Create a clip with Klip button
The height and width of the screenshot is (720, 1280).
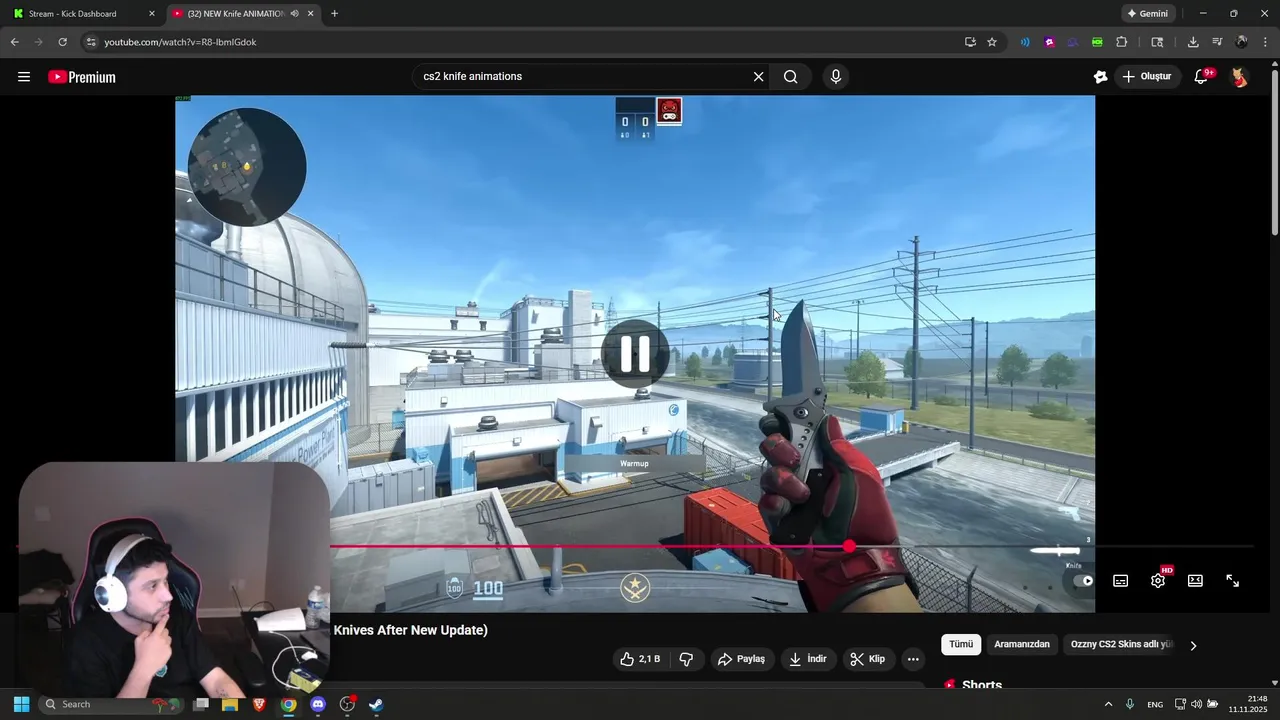pos(868,659)
